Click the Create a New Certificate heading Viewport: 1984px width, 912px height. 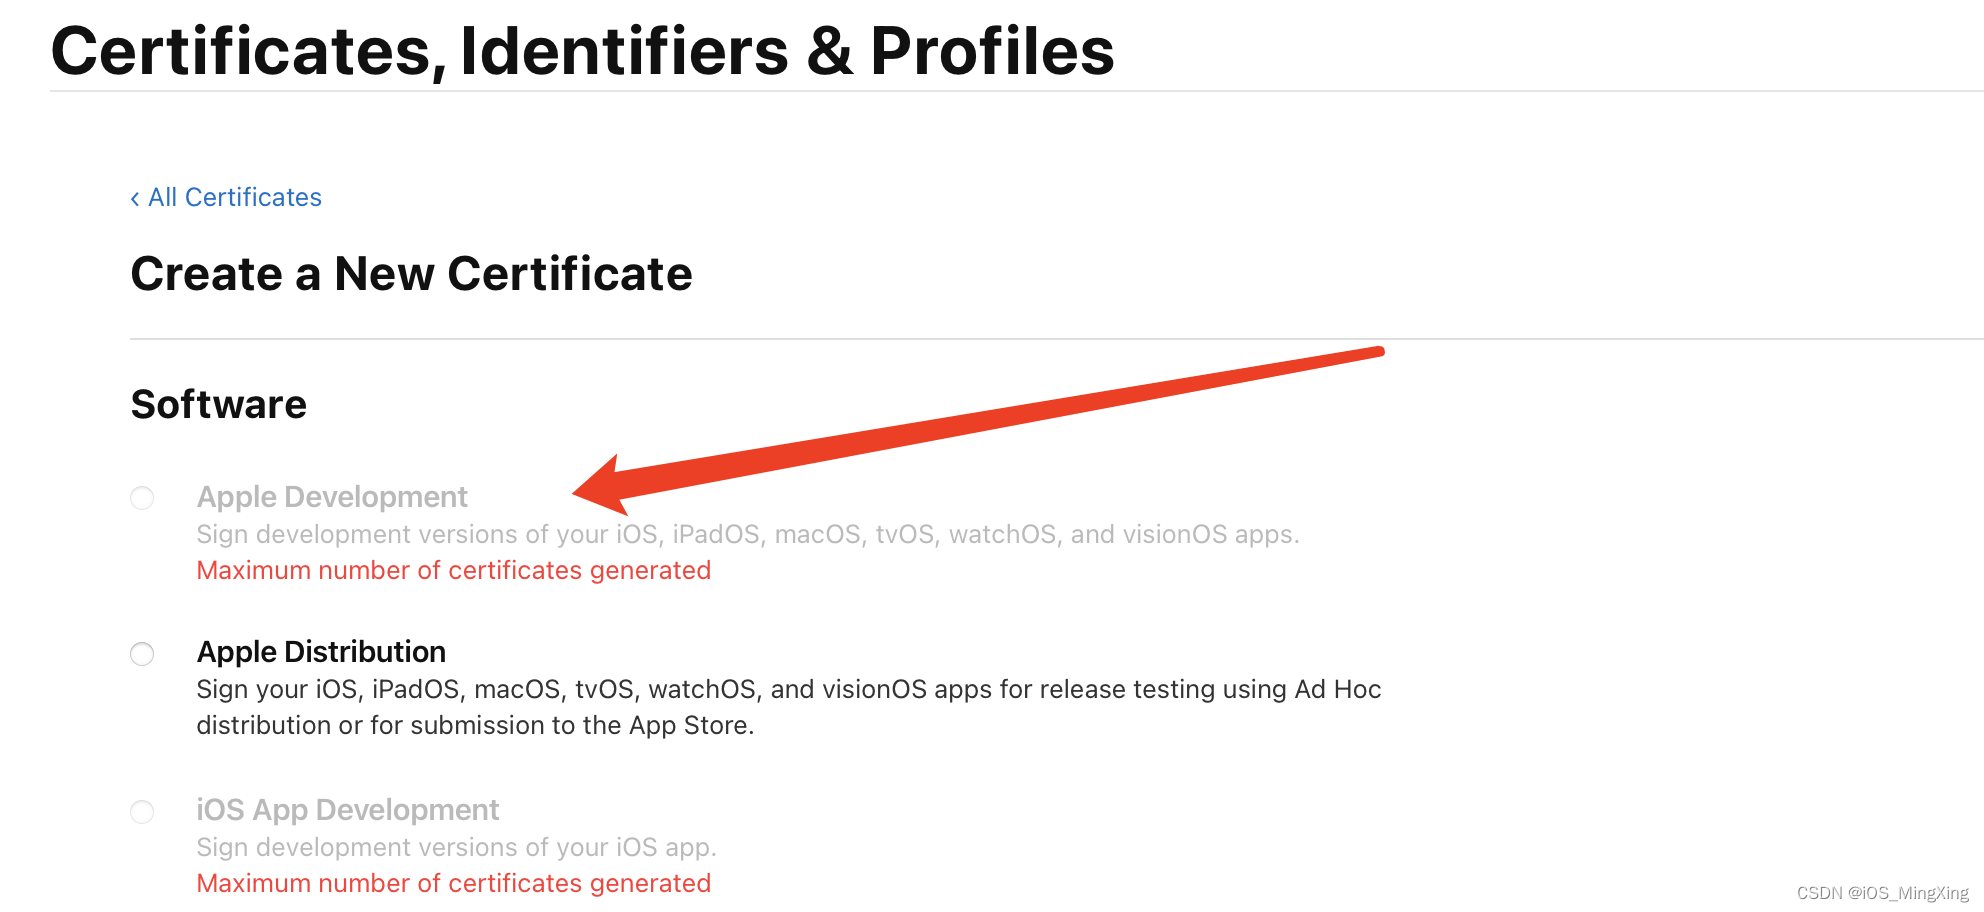[412, 274]
